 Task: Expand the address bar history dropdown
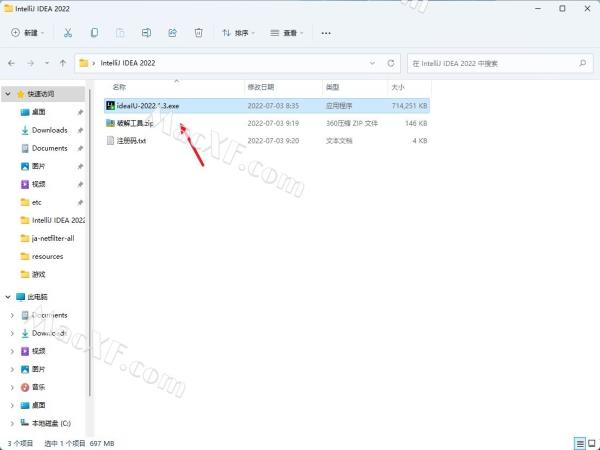[372, 63]
